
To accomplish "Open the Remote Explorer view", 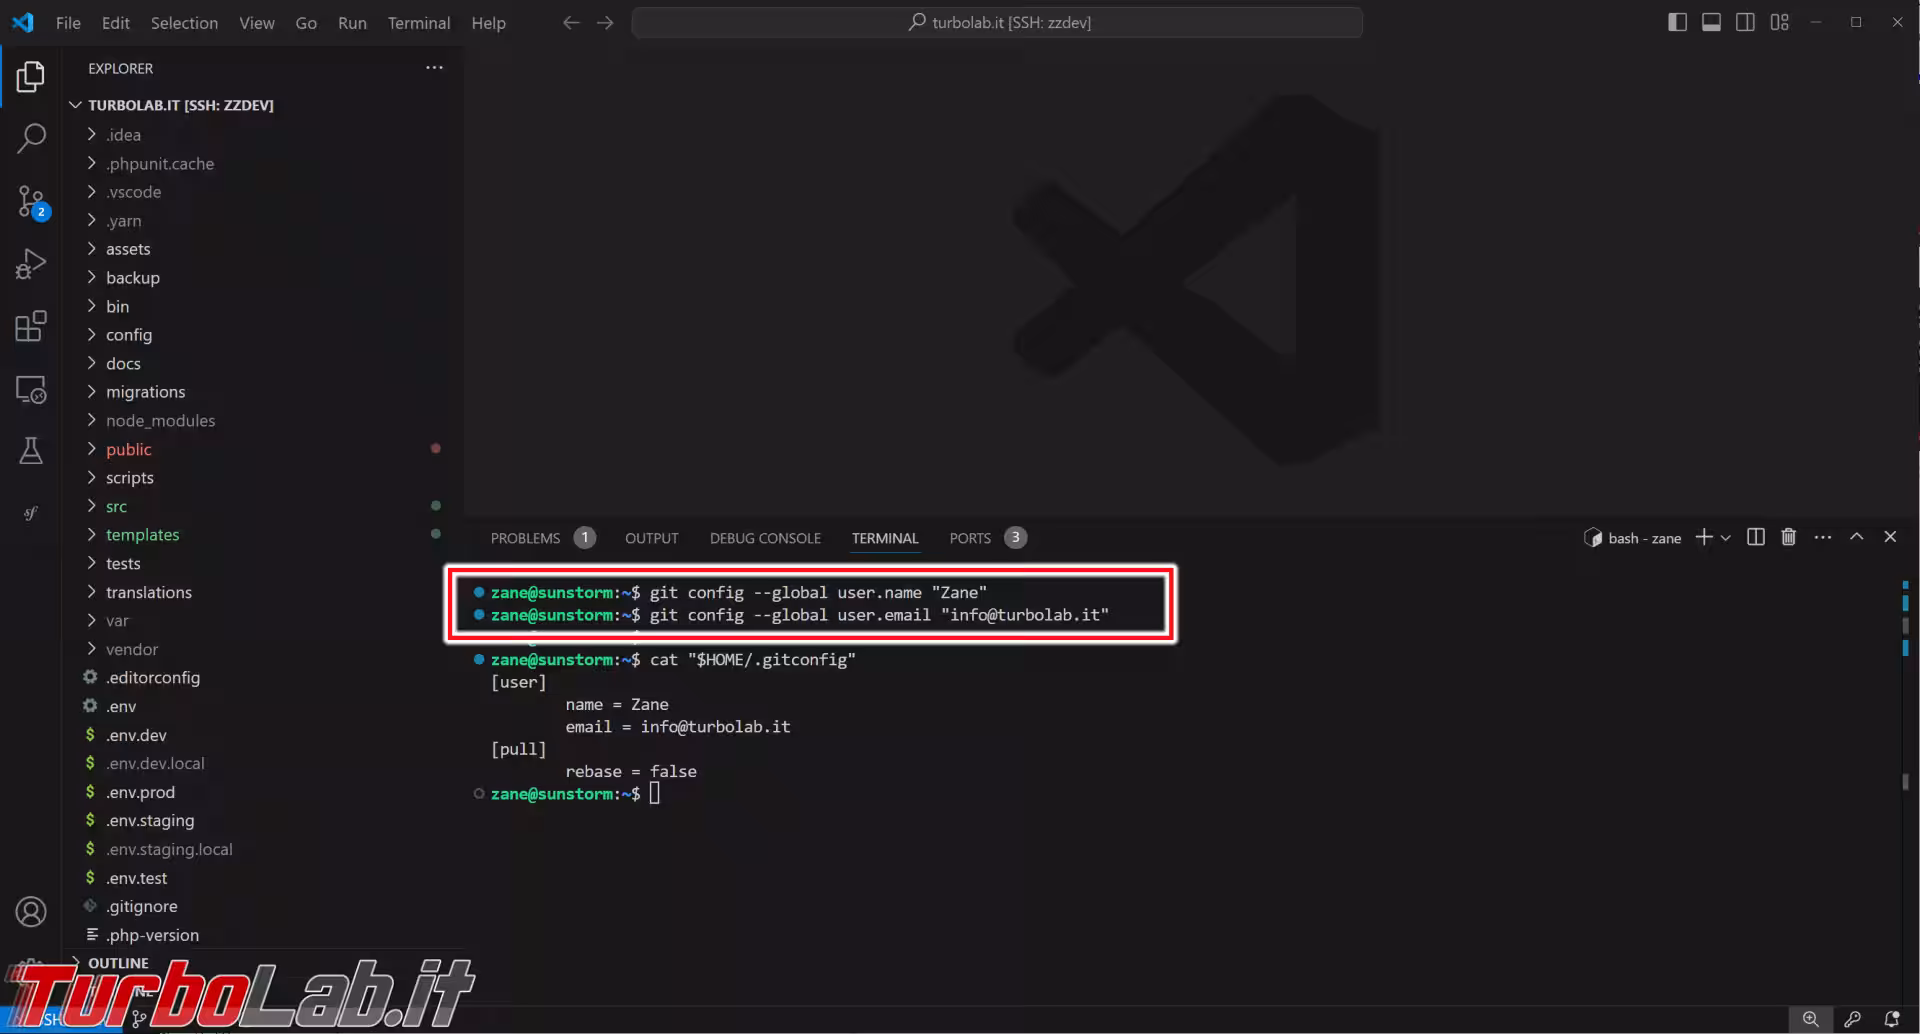I will (31, 390).
